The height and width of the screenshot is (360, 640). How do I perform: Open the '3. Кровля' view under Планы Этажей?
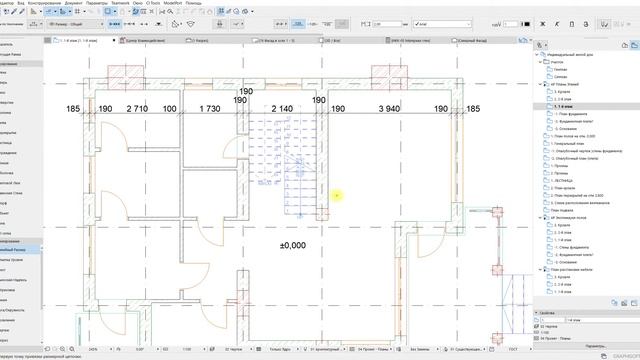point(562,92)
